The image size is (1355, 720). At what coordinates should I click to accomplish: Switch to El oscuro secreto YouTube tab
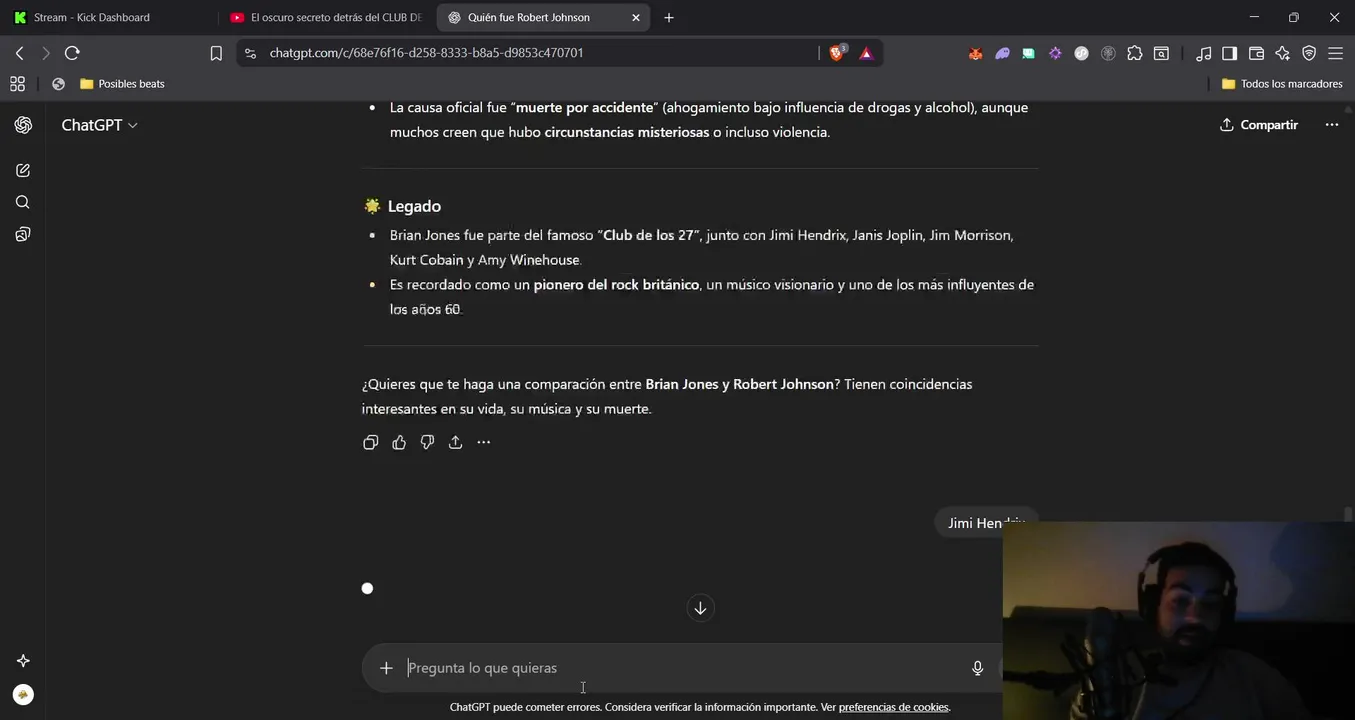coord(326,17)
